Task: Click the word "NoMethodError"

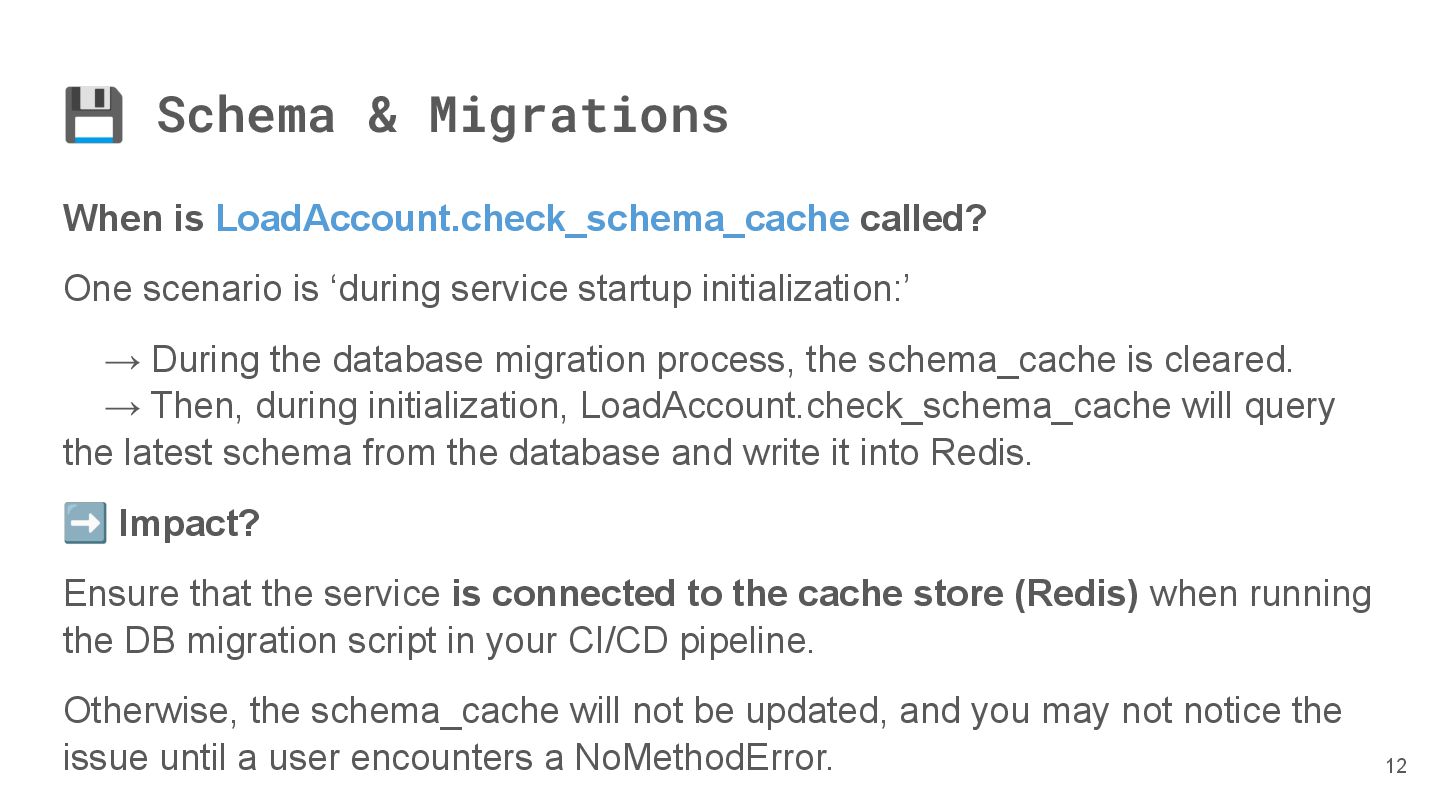Action: tap(702, 758)
